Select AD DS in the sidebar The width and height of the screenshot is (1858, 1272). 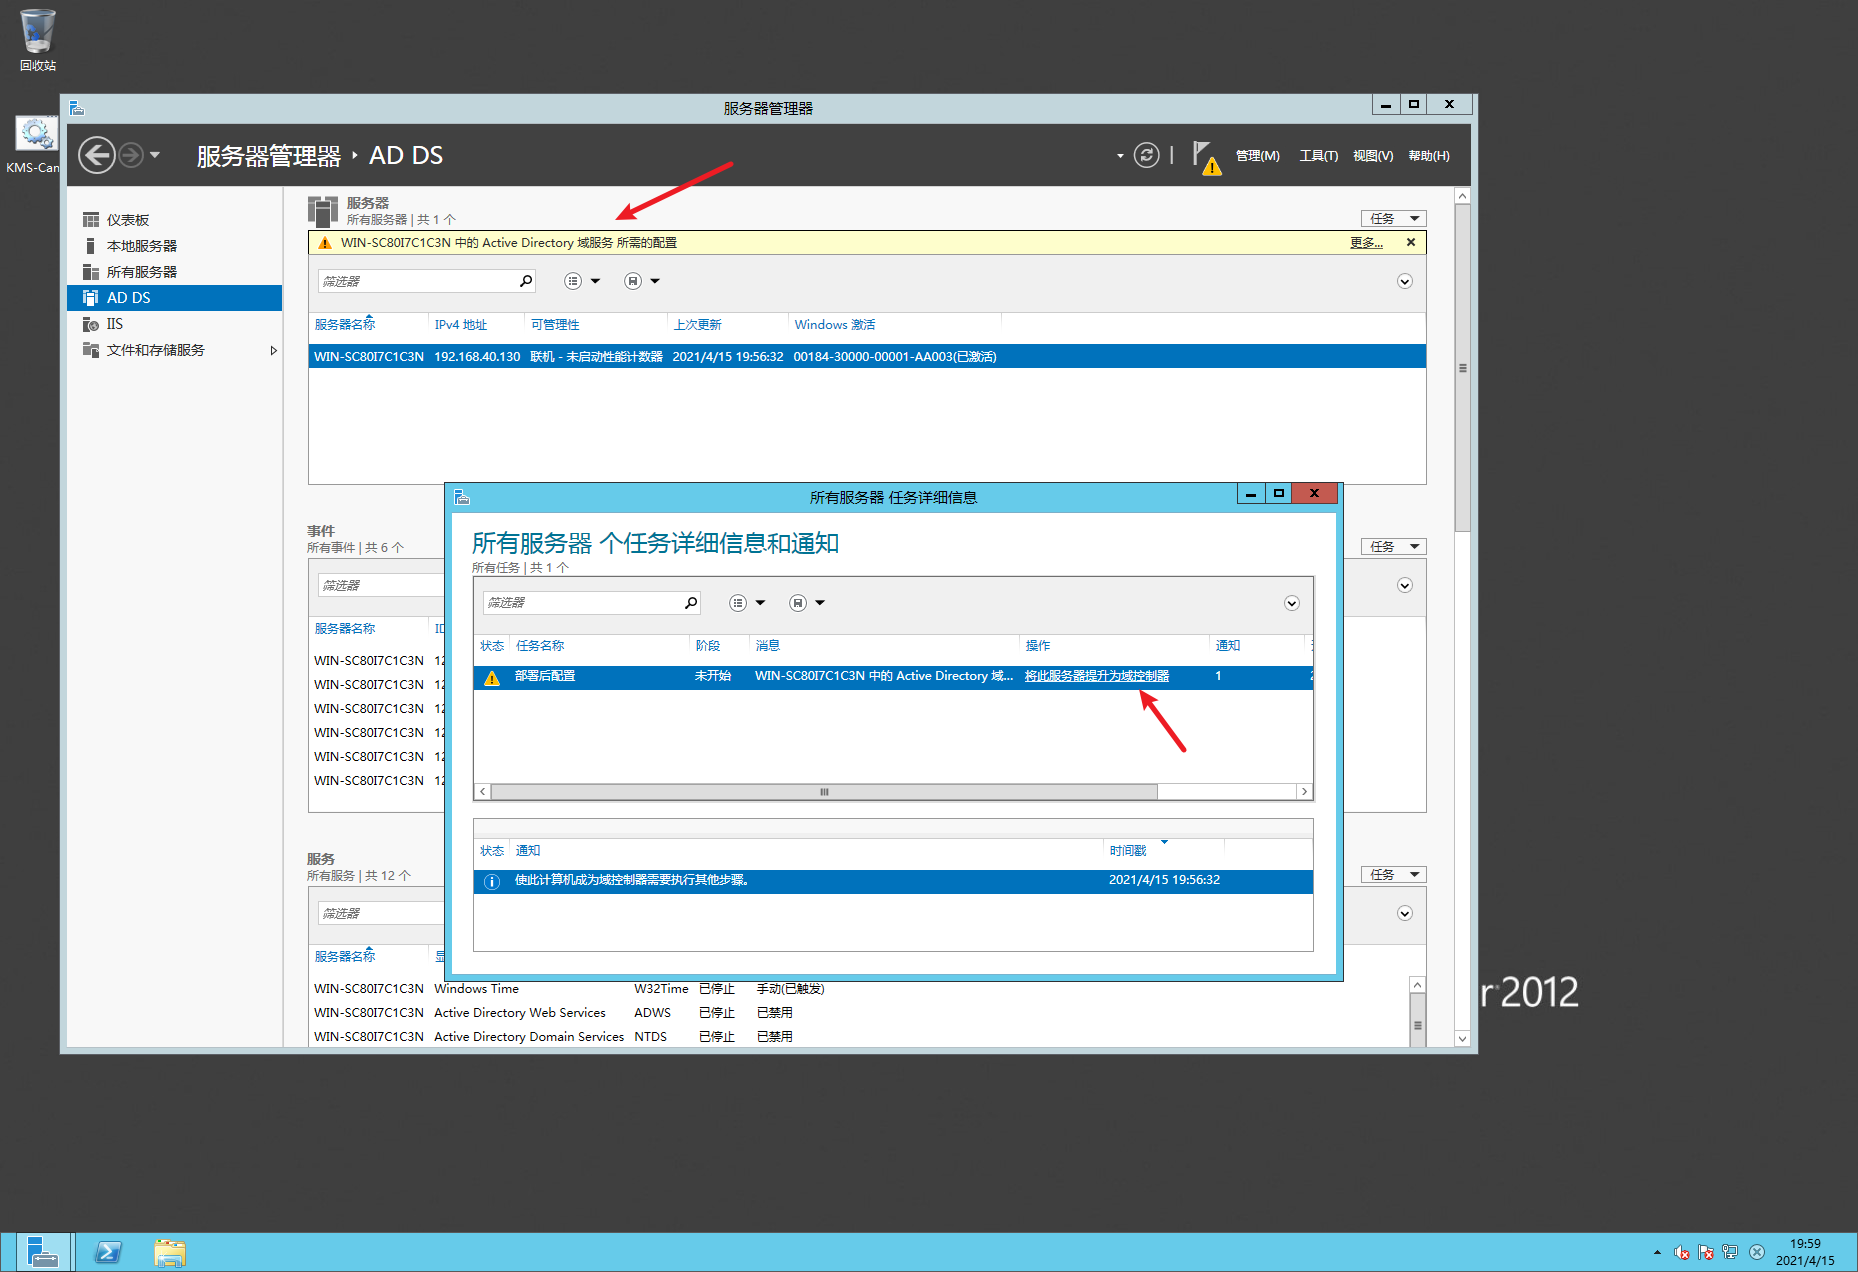174,298
